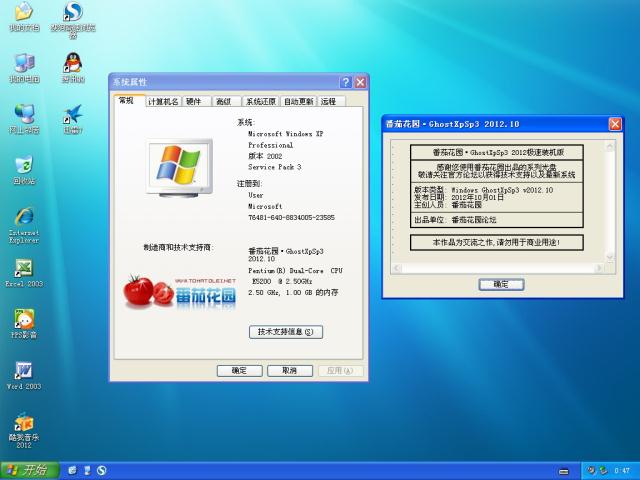Open the Word 2003 desktop shortcut

click(x=23, y=370)
